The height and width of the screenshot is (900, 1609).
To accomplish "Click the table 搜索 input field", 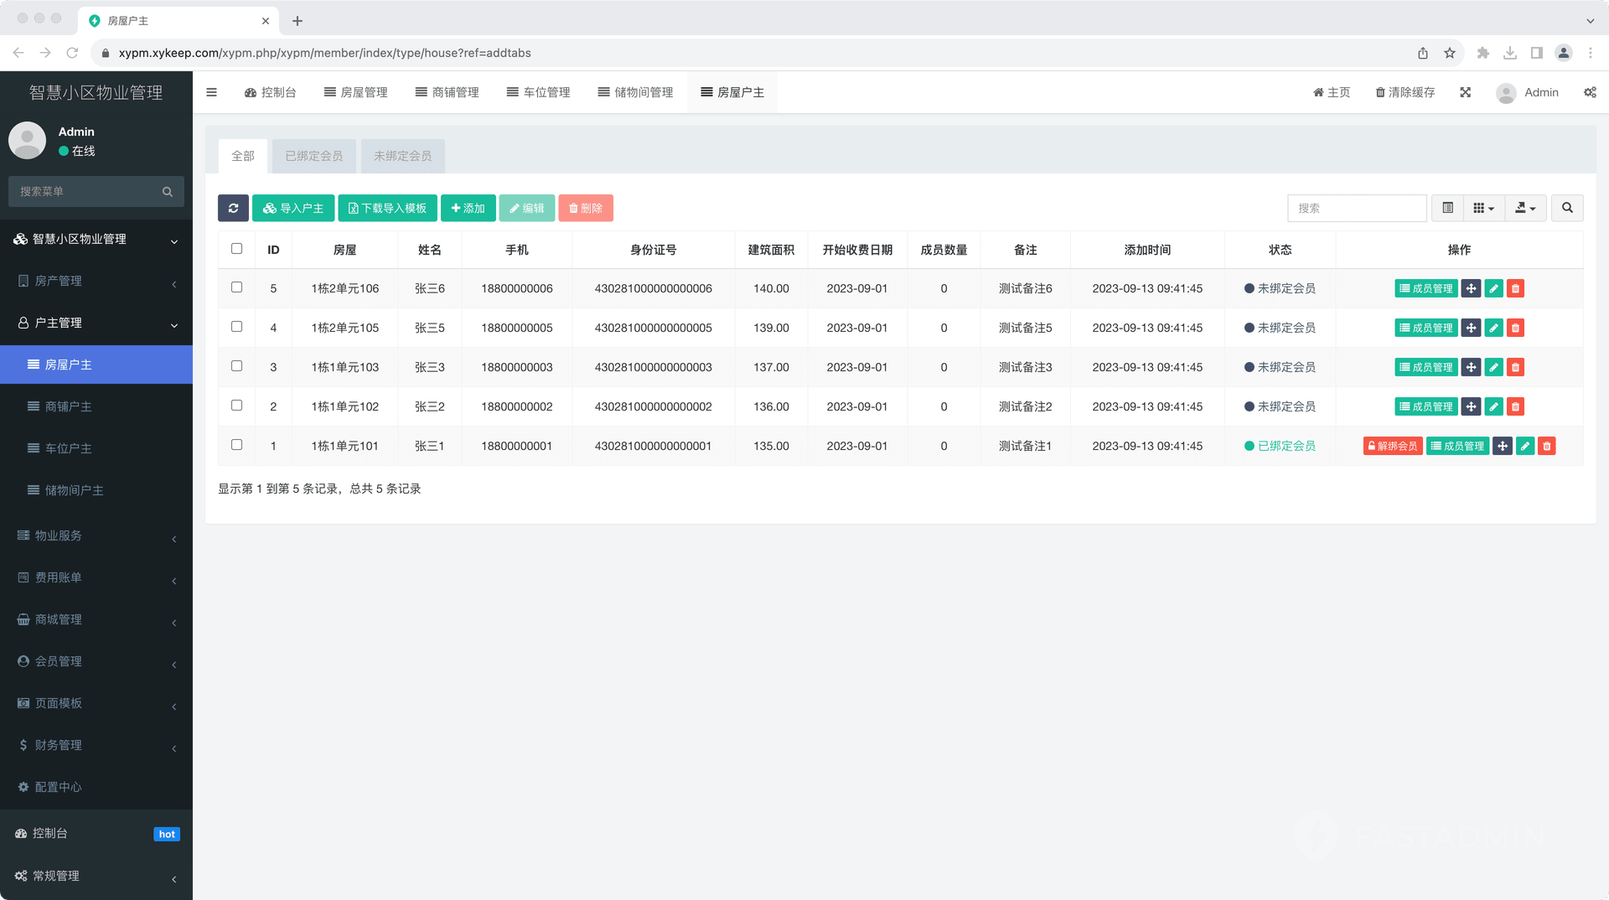I will (x=1356, y=208).
